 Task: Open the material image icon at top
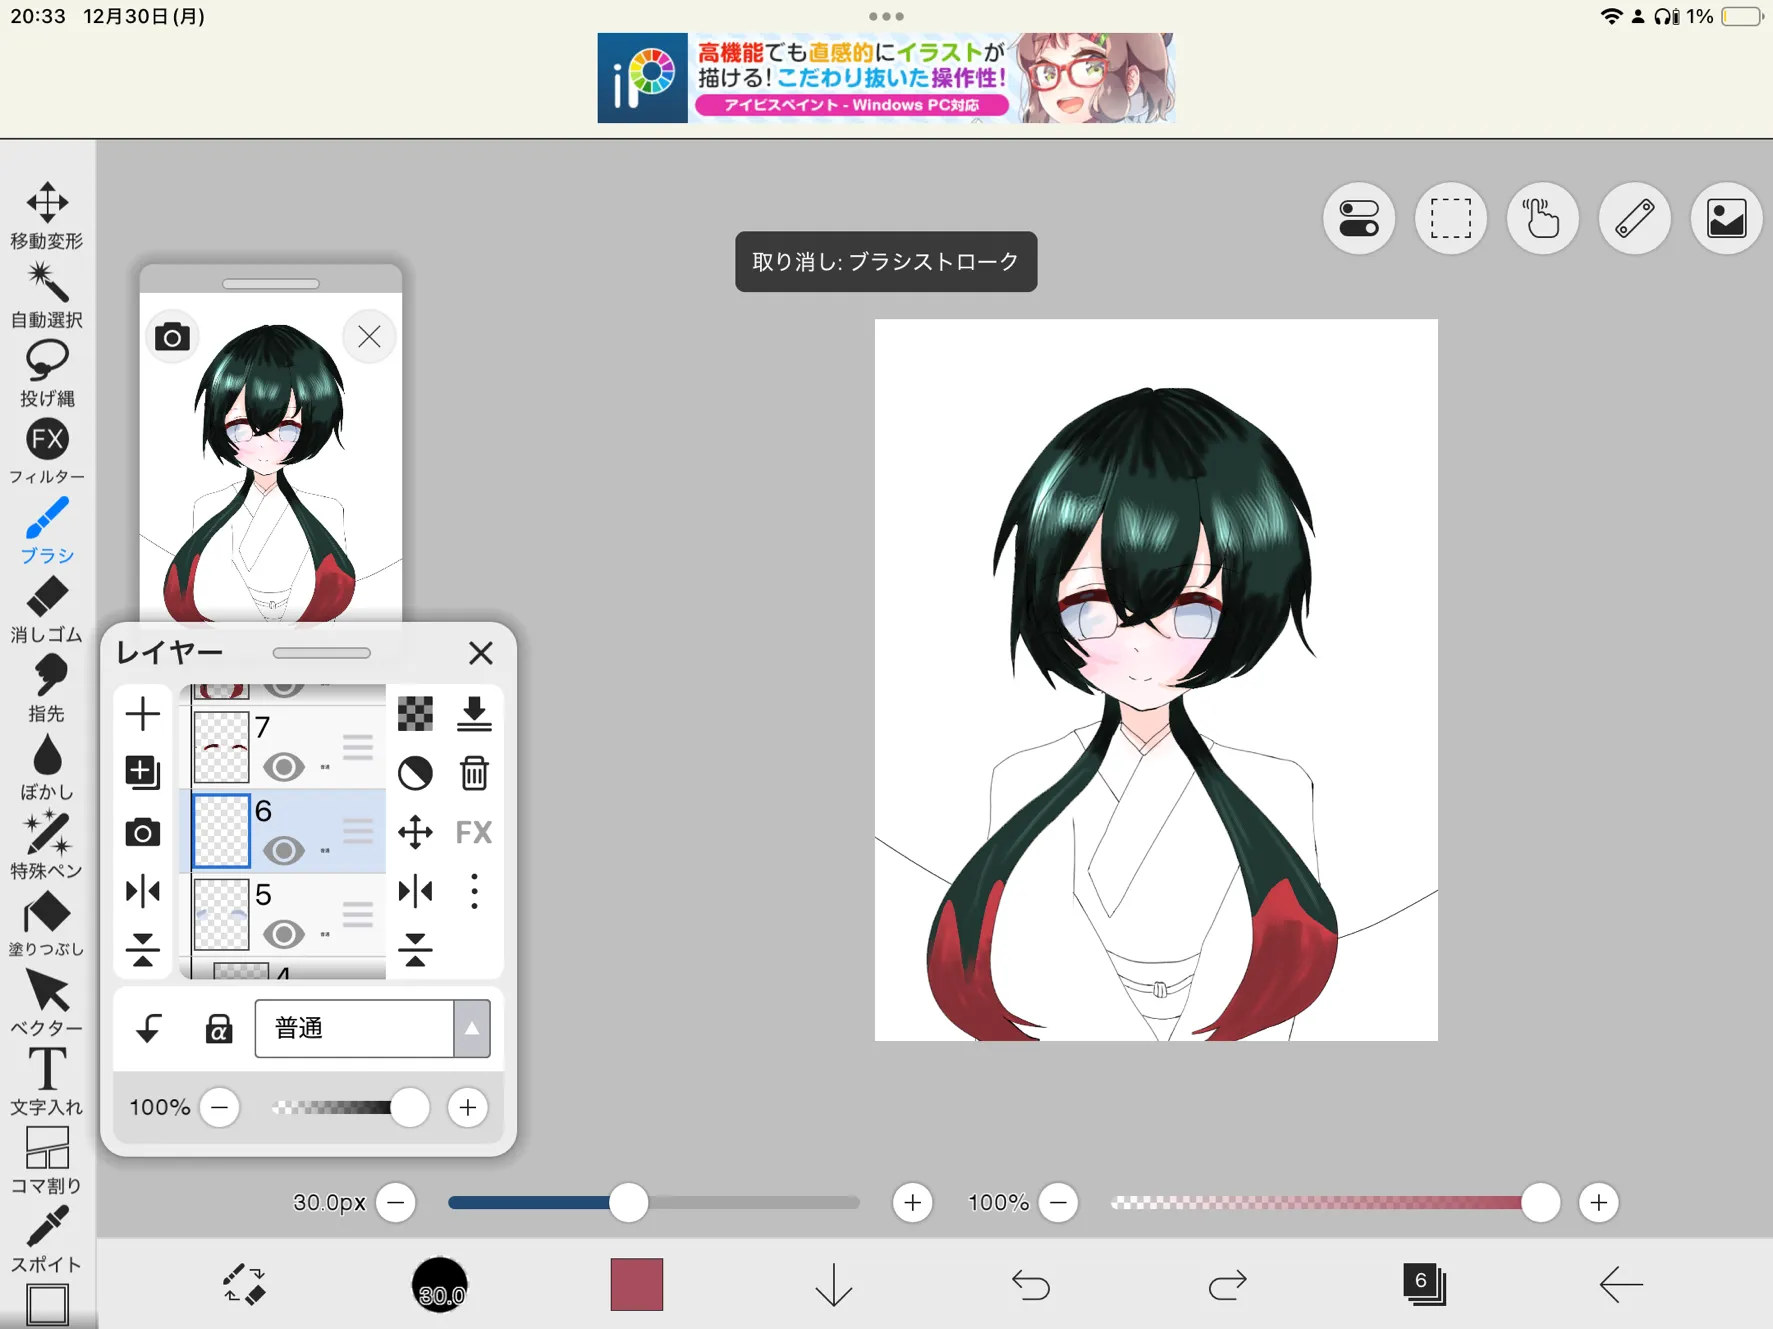tap(1726, 218)
